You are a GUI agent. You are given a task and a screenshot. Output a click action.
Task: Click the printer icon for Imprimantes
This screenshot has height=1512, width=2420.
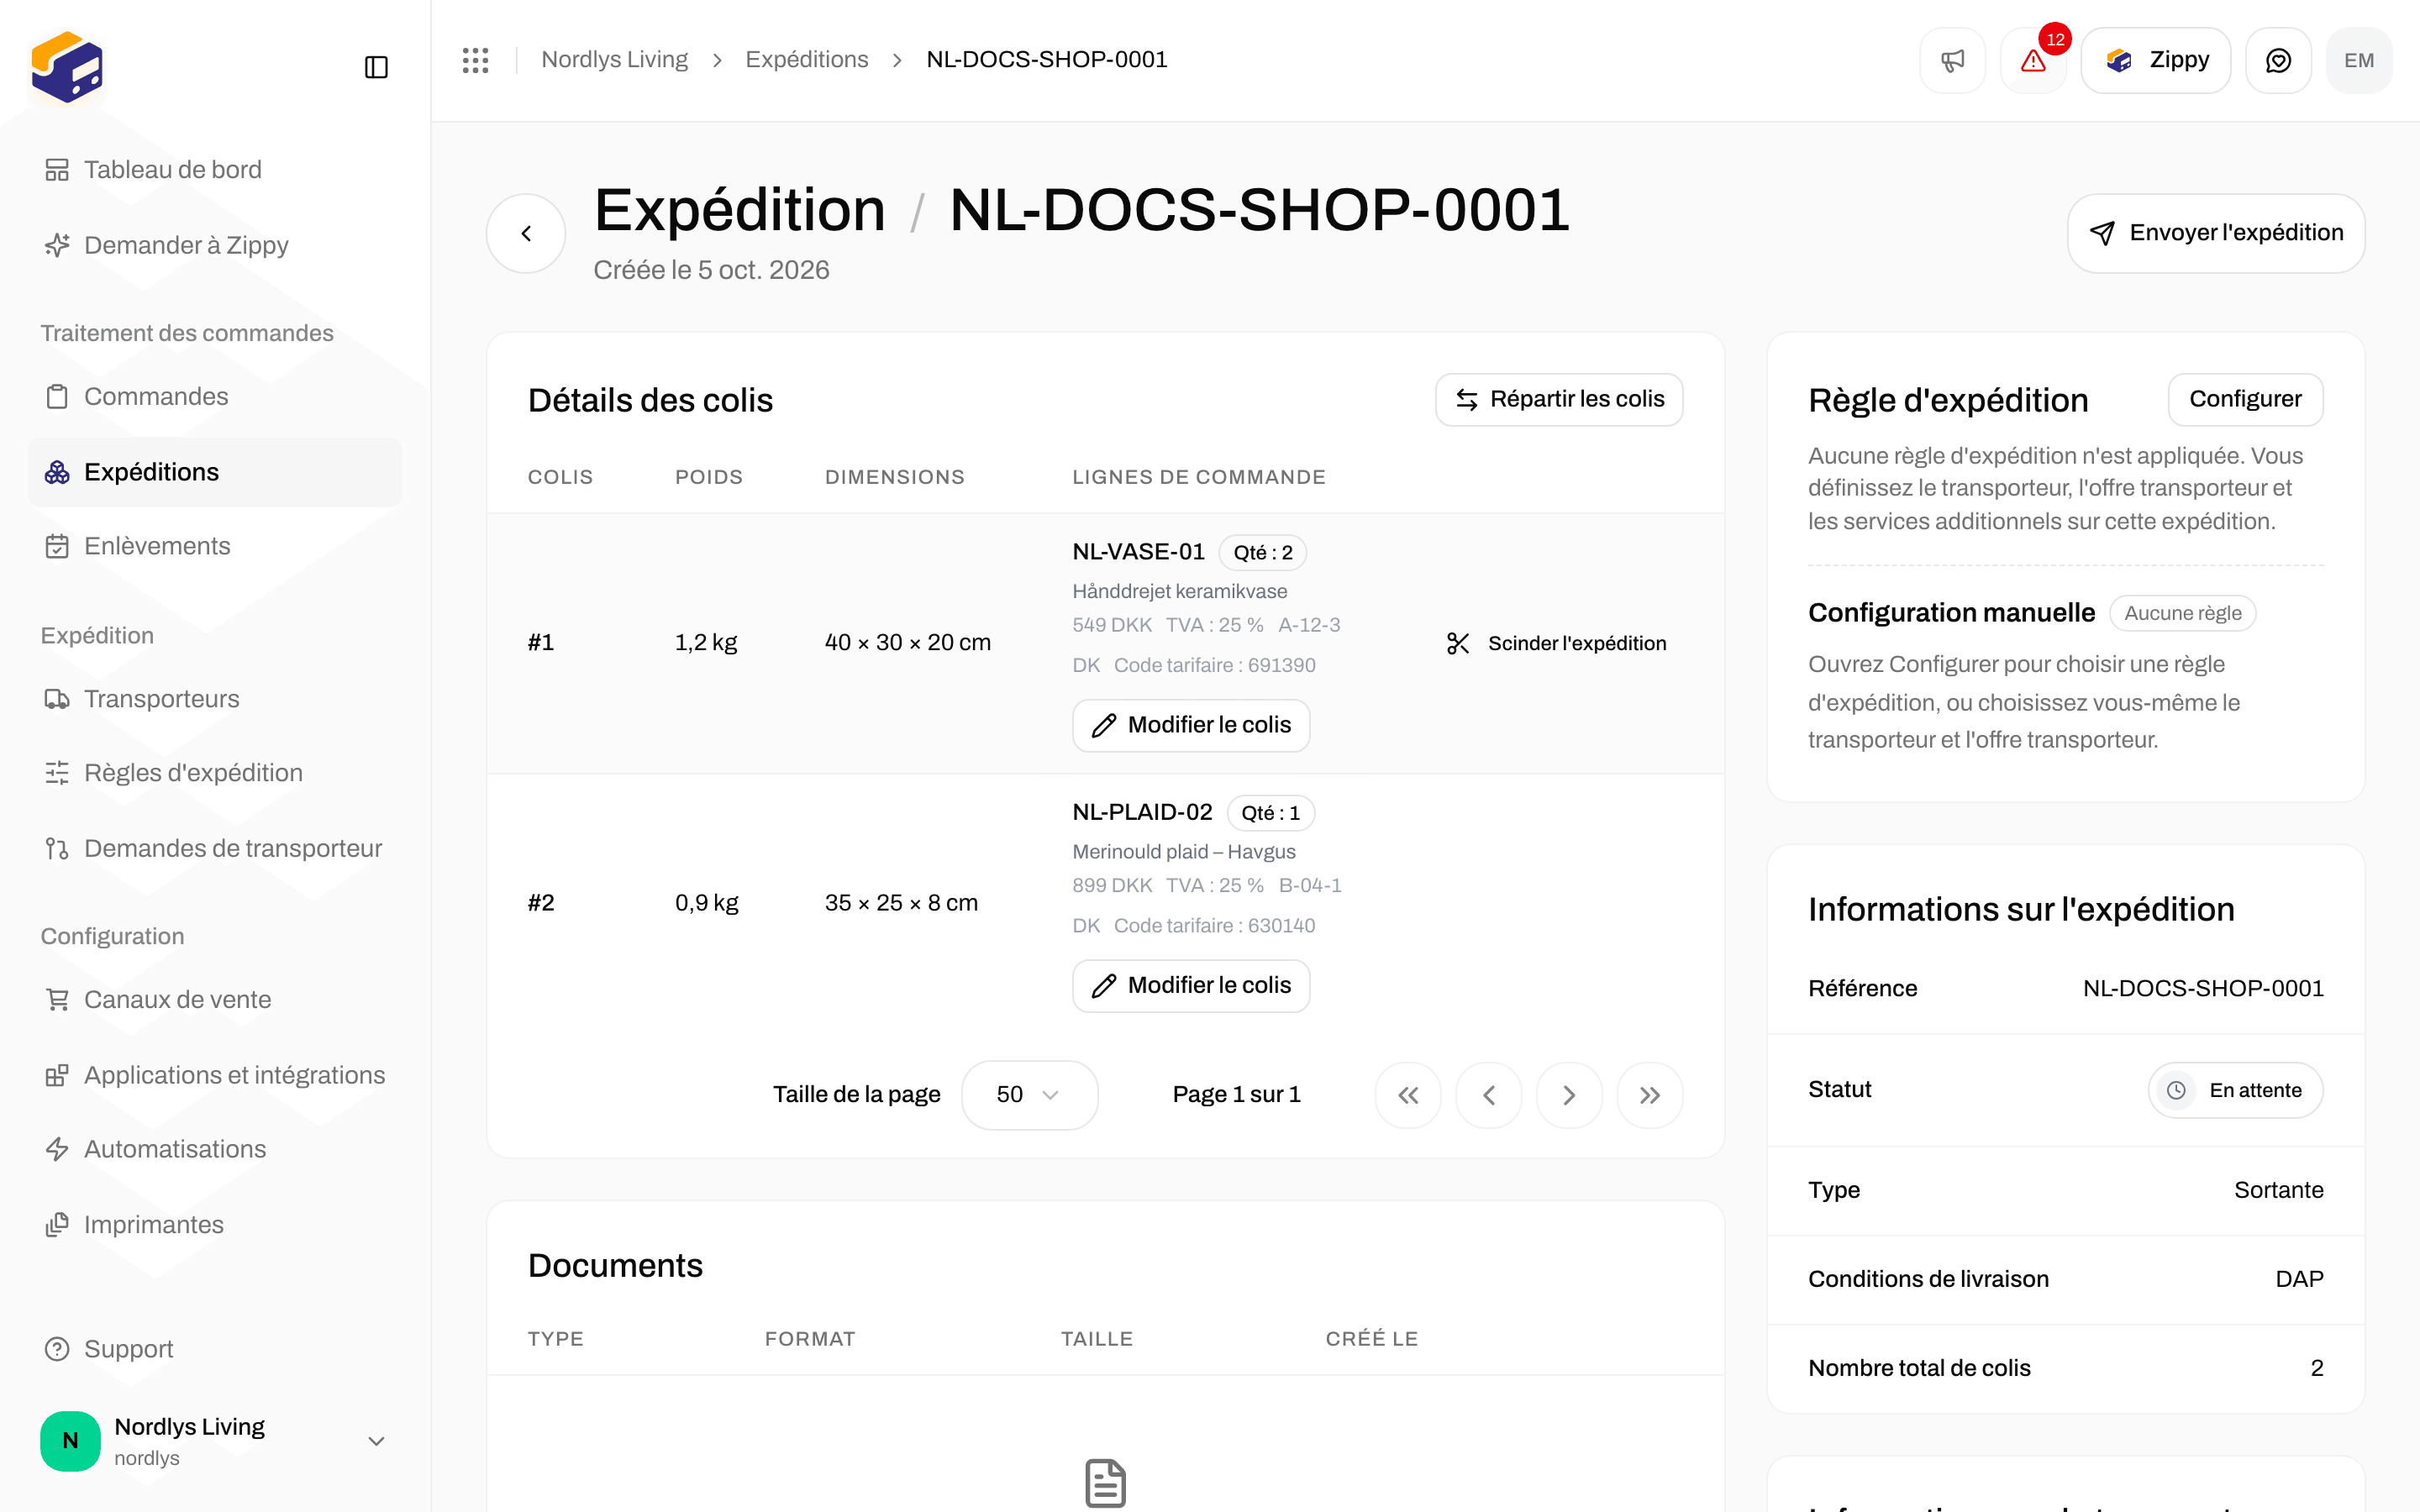coord(57,1225)
